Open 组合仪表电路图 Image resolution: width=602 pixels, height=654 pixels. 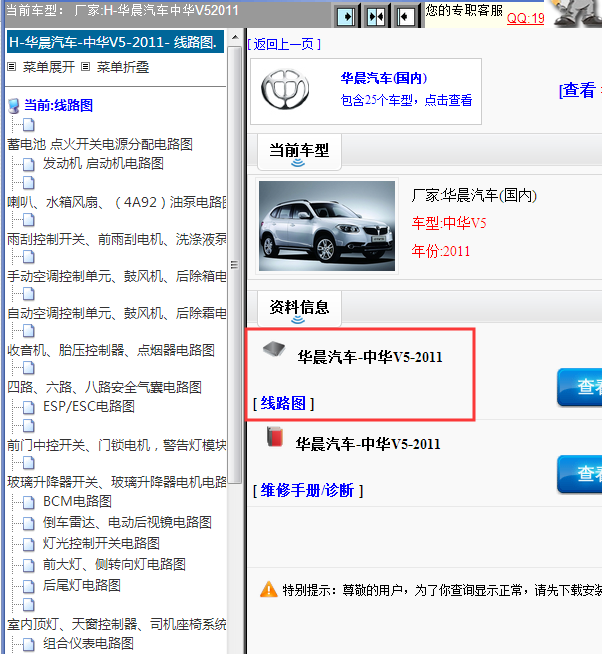[88, 643]
